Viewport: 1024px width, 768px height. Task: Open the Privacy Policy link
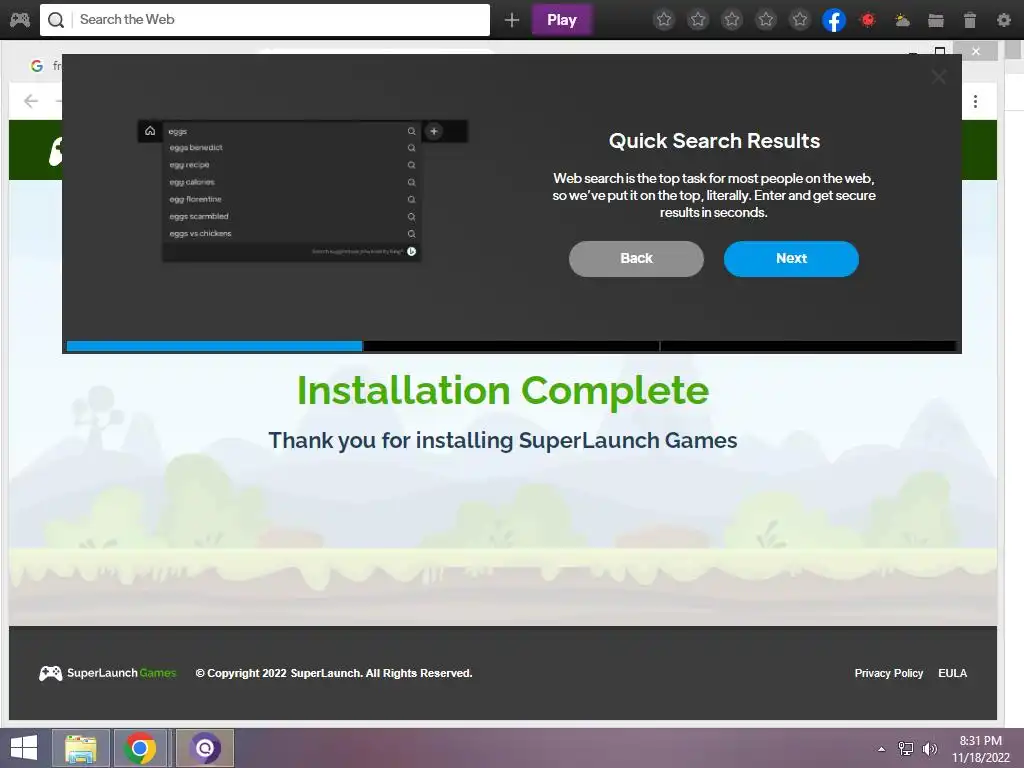889,673
